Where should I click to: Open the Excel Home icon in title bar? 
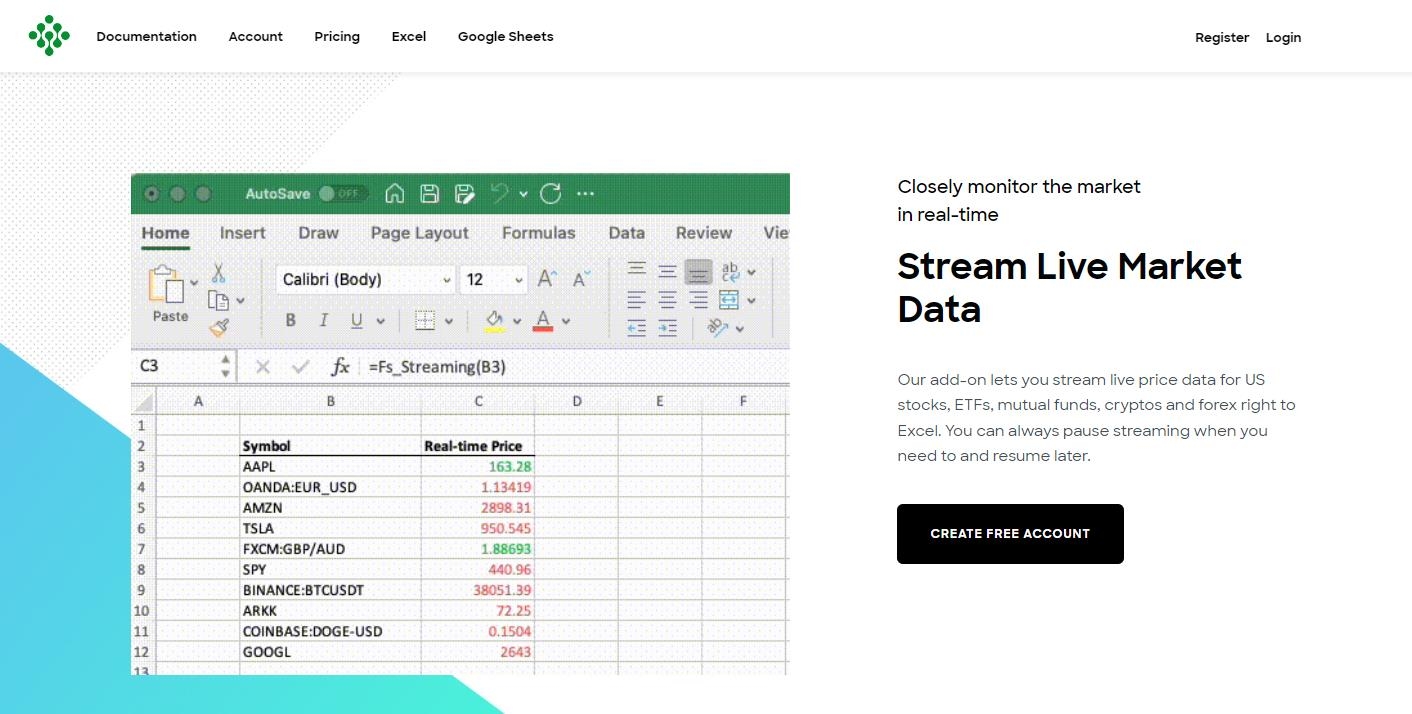[395, 194]
